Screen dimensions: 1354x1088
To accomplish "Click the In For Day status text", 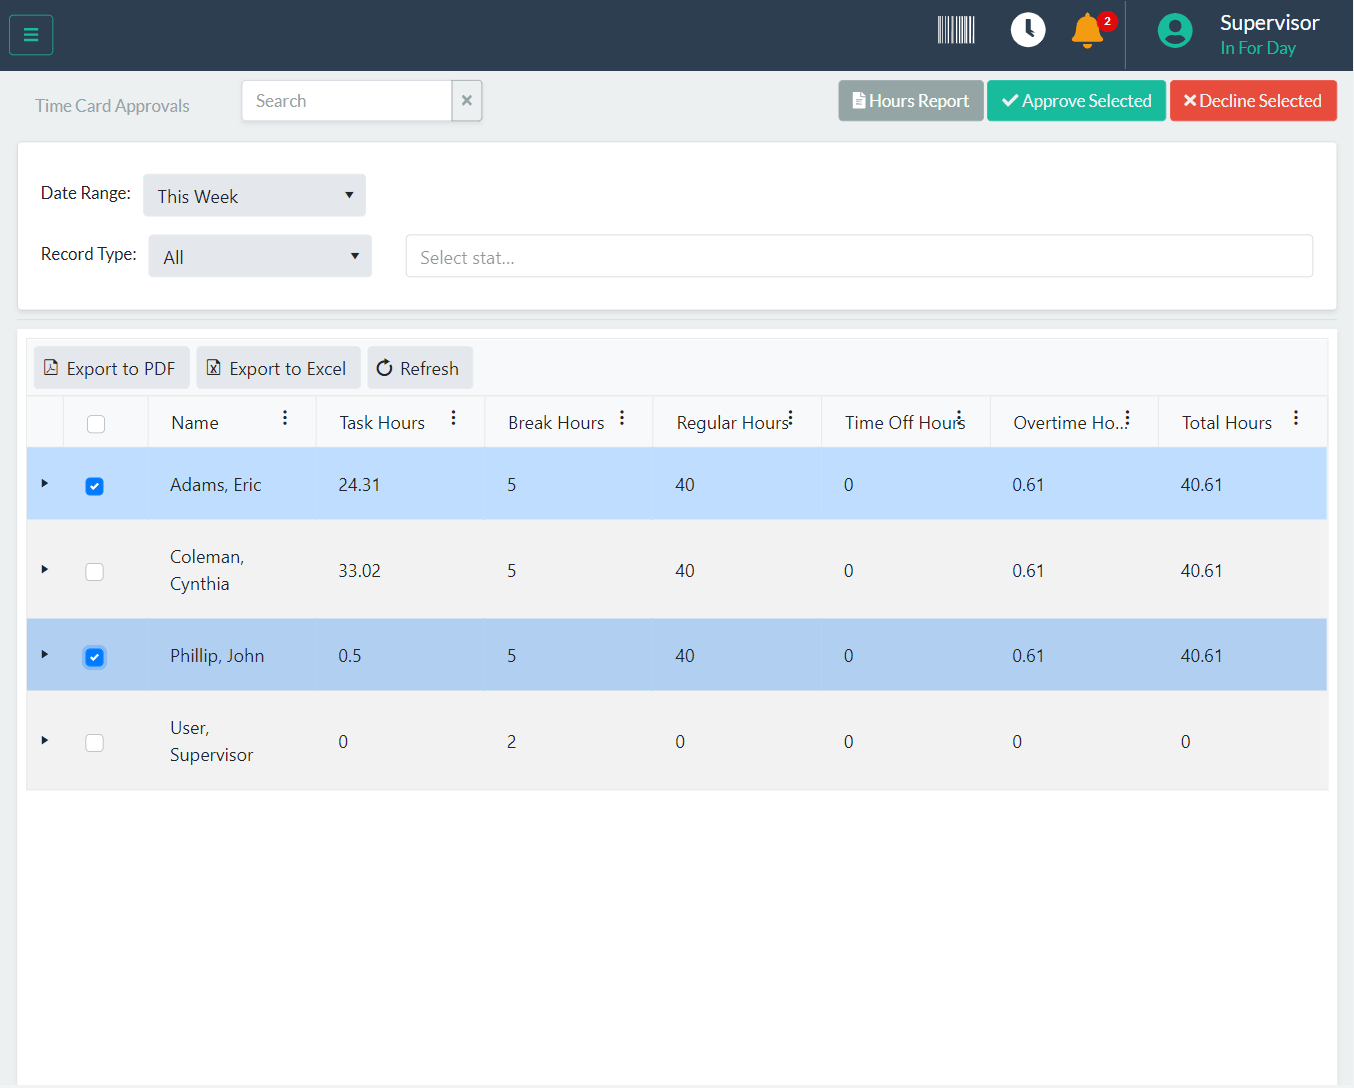I will (x=1258, y=48).
